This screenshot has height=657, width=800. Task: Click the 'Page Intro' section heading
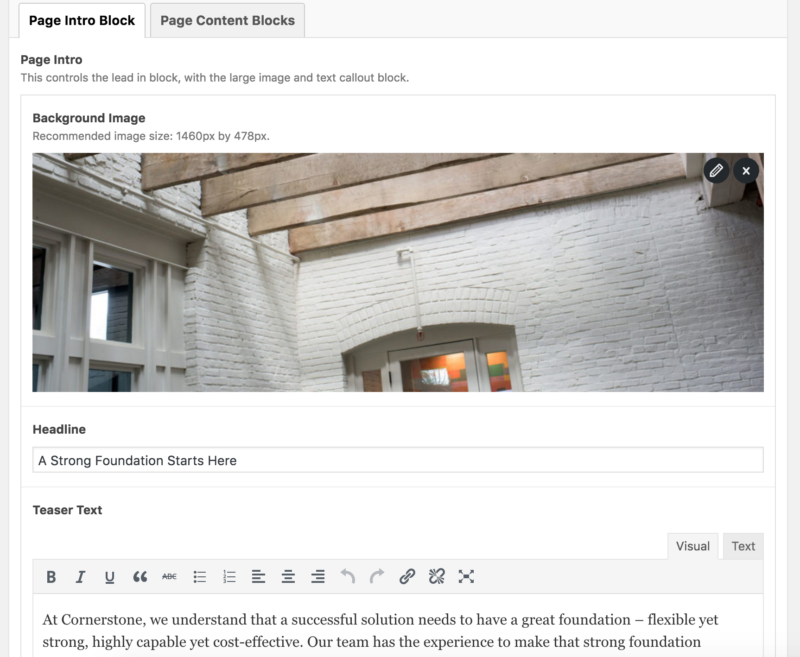(52, 60)
